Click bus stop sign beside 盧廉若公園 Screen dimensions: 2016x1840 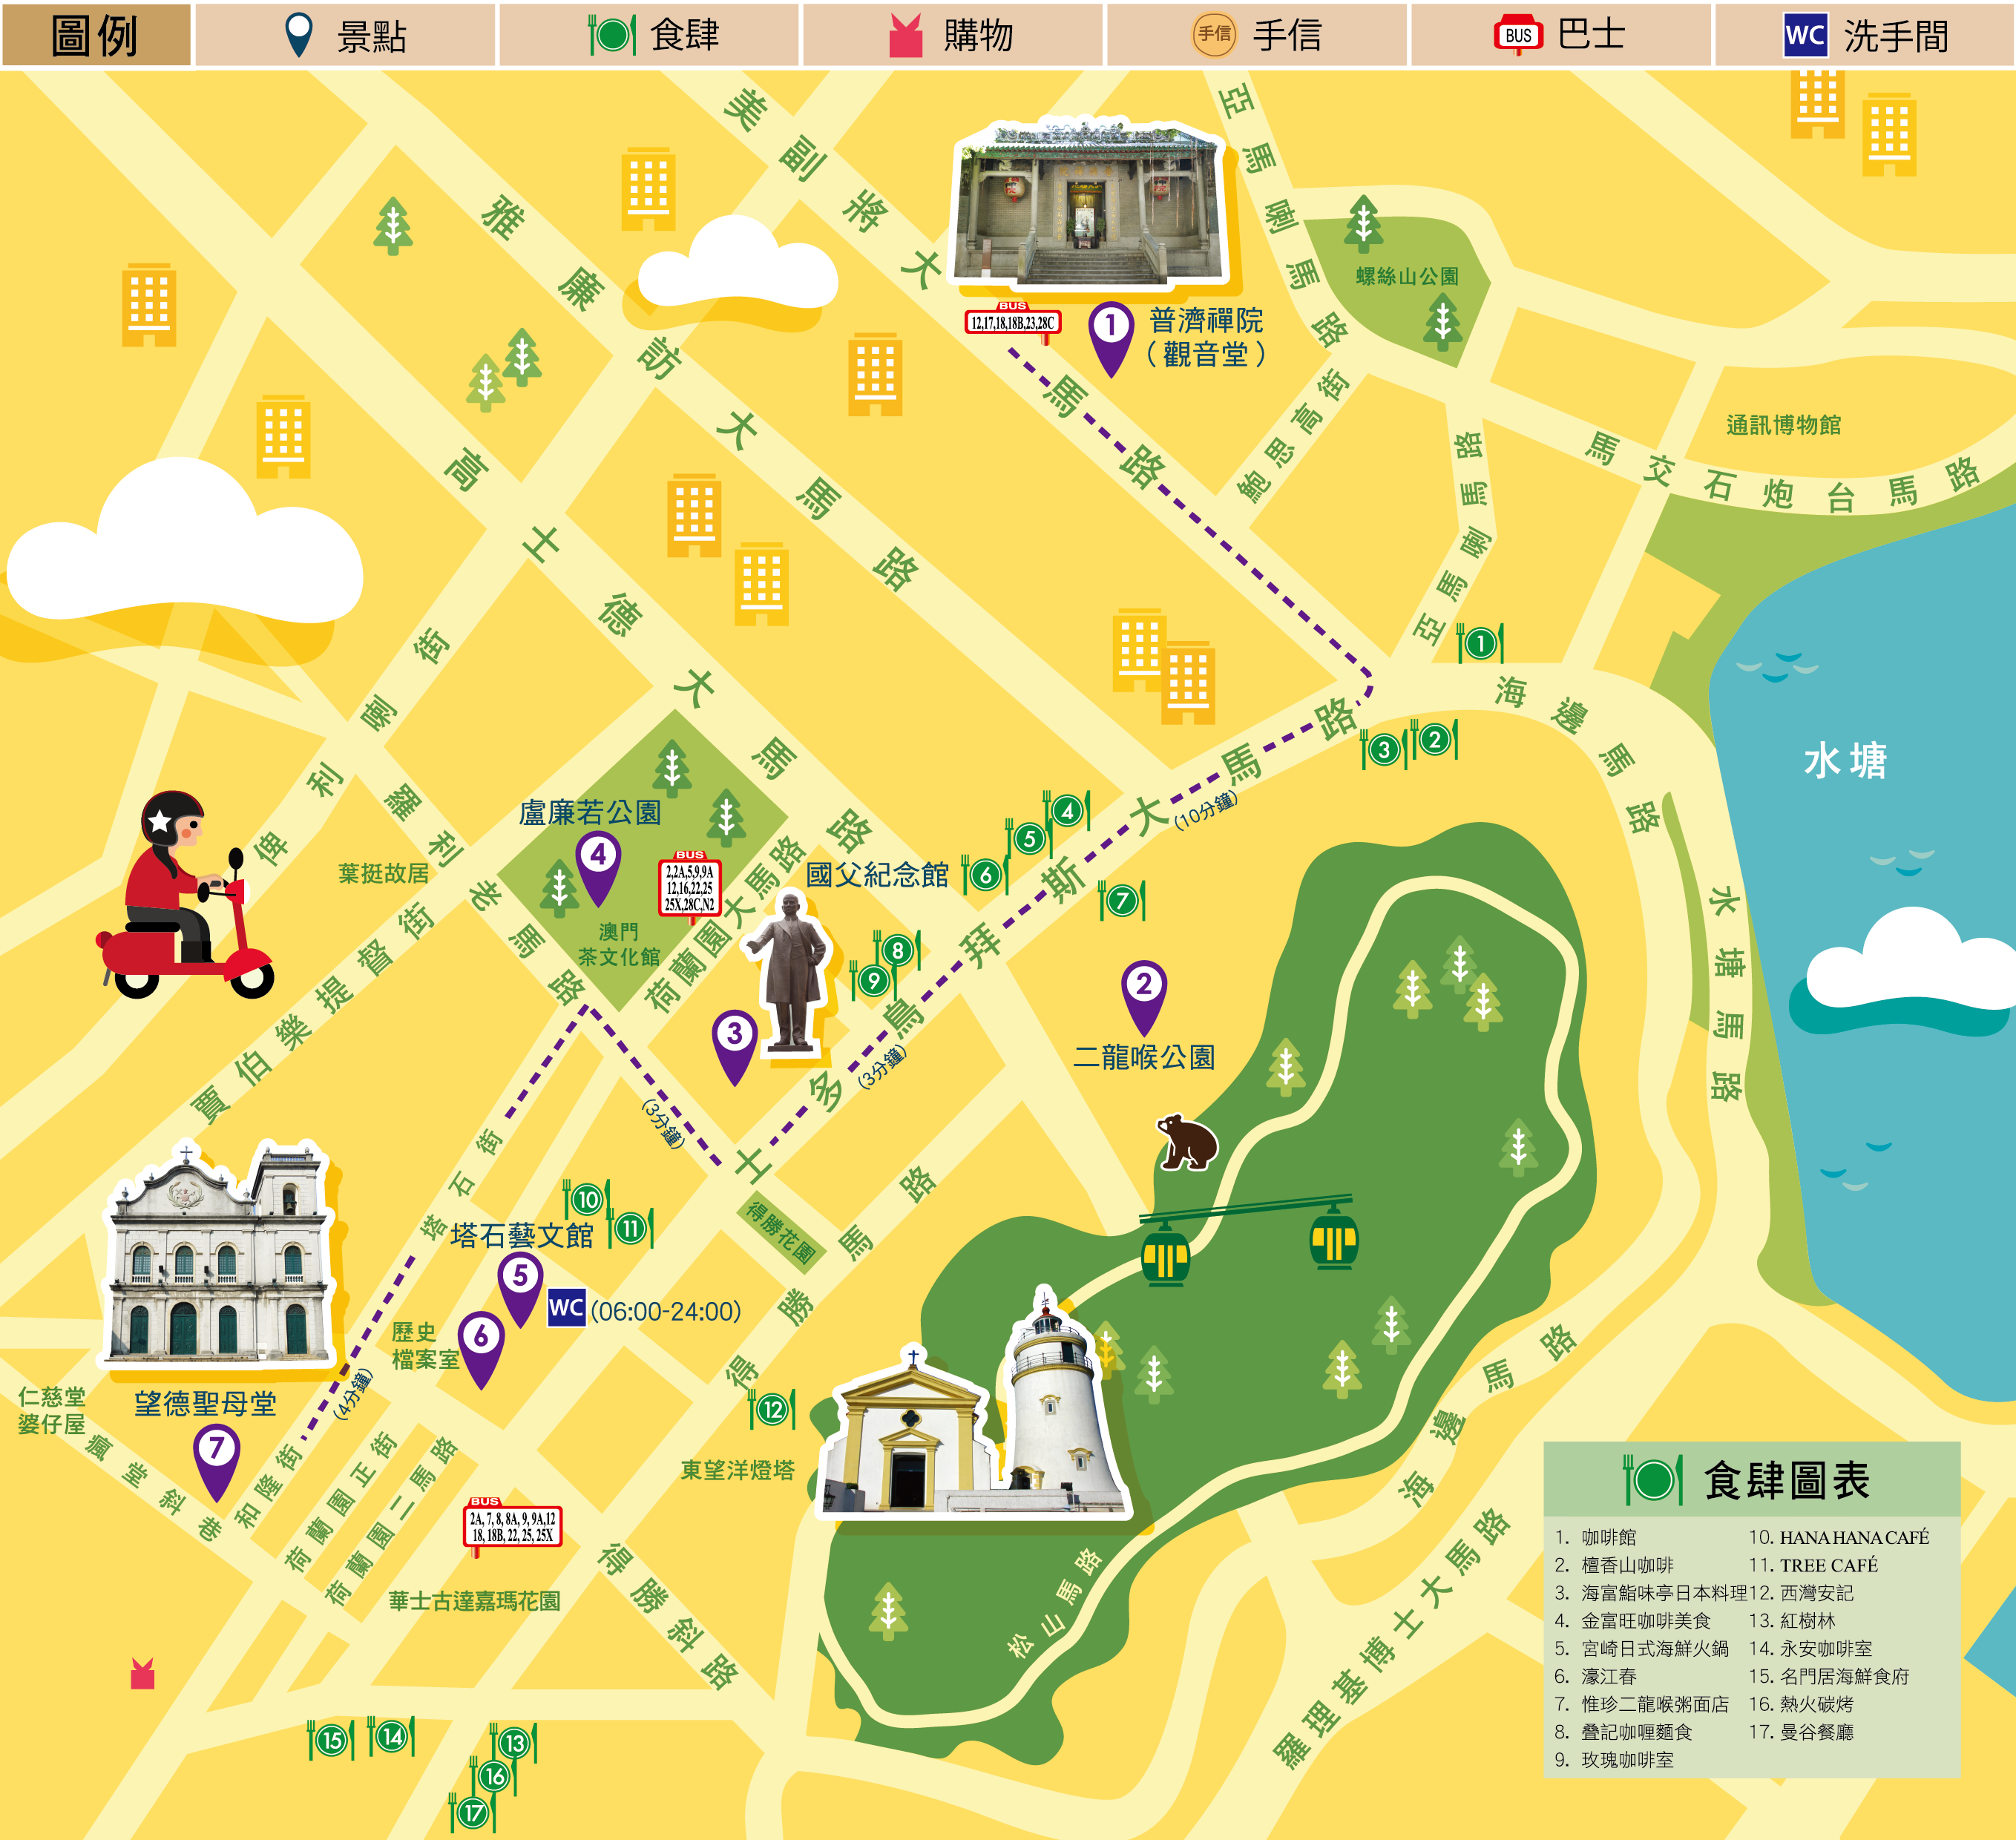coord(689,886)
